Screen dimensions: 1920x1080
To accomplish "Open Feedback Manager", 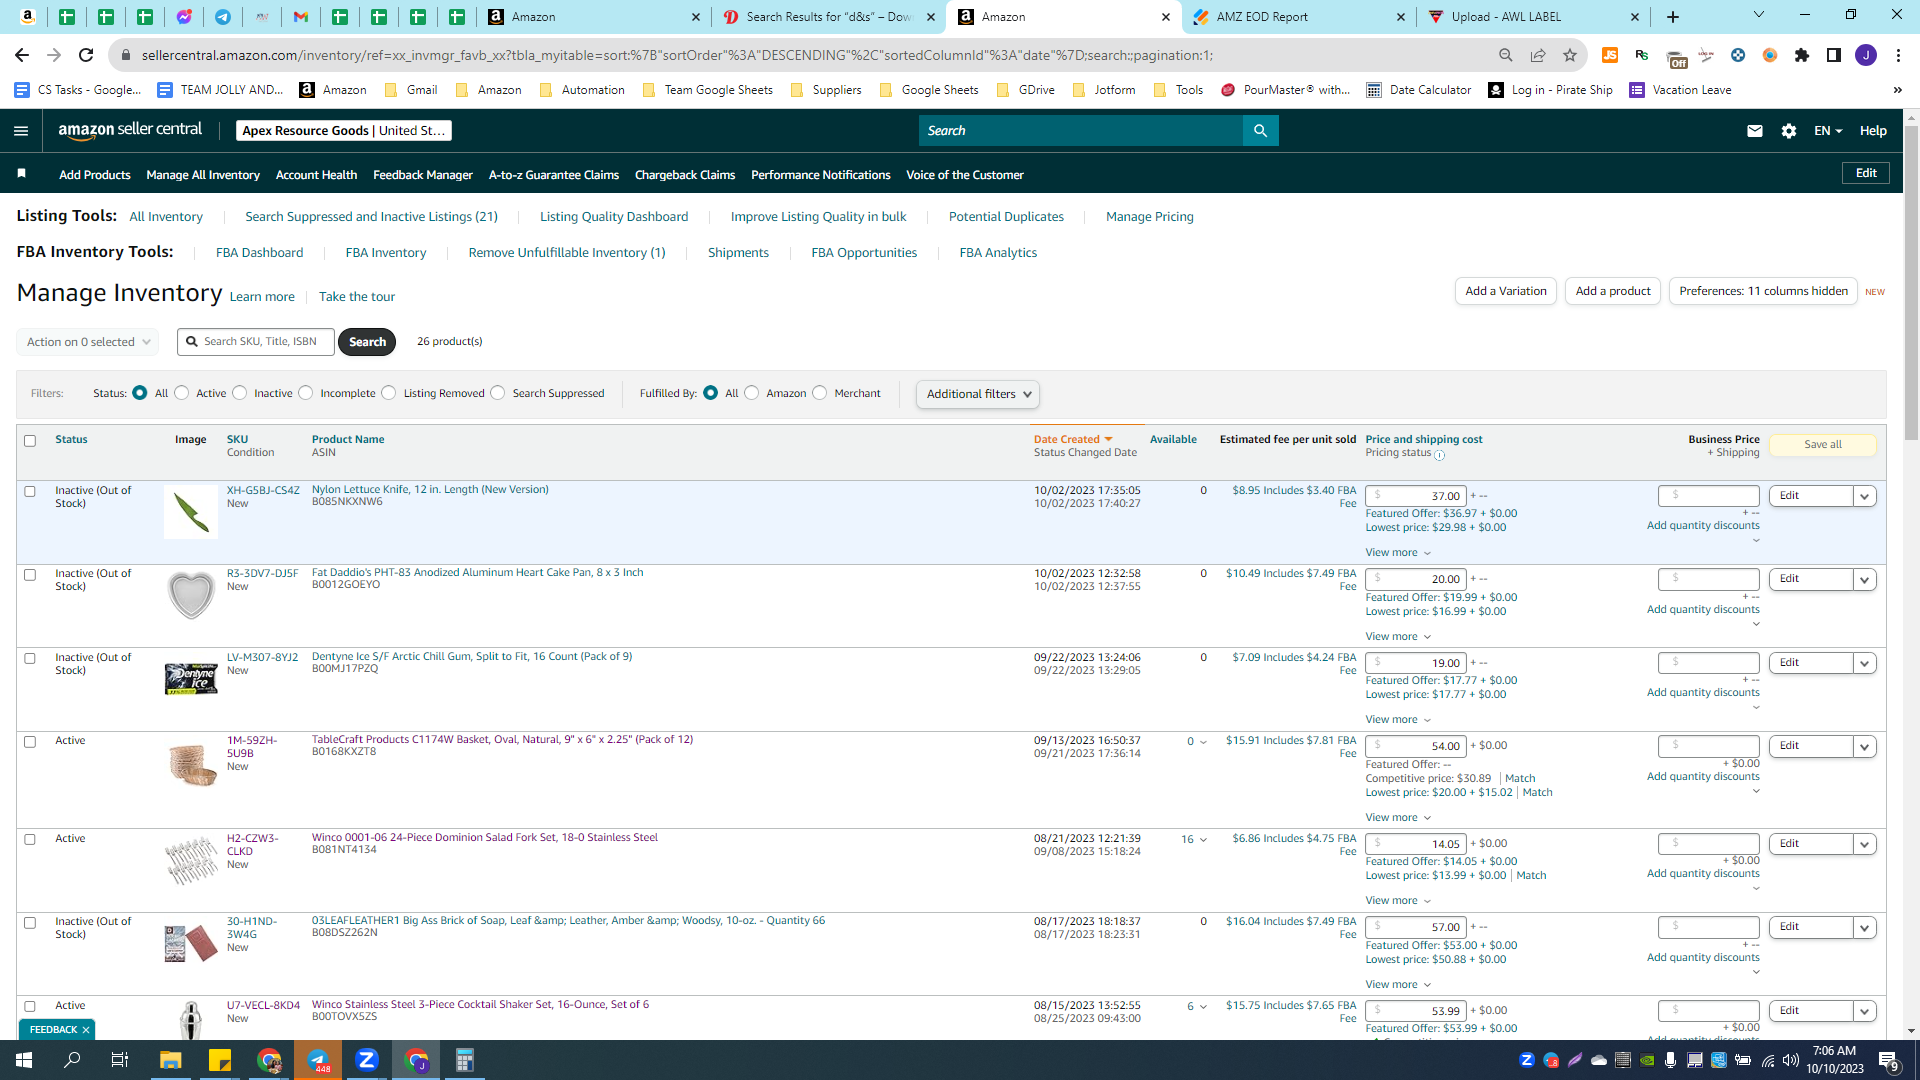I will coord(423,175).
